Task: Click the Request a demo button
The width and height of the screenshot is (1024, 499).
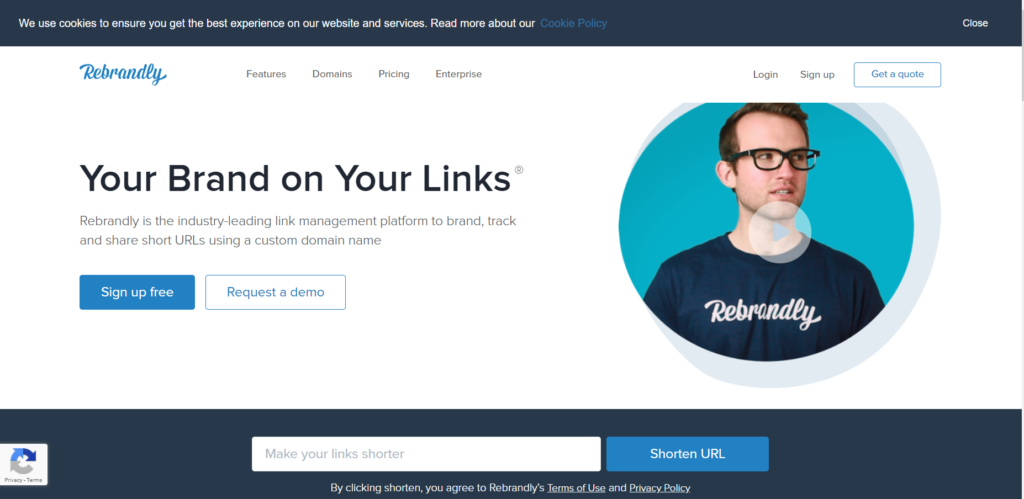Action: click(x=276, y=292)
